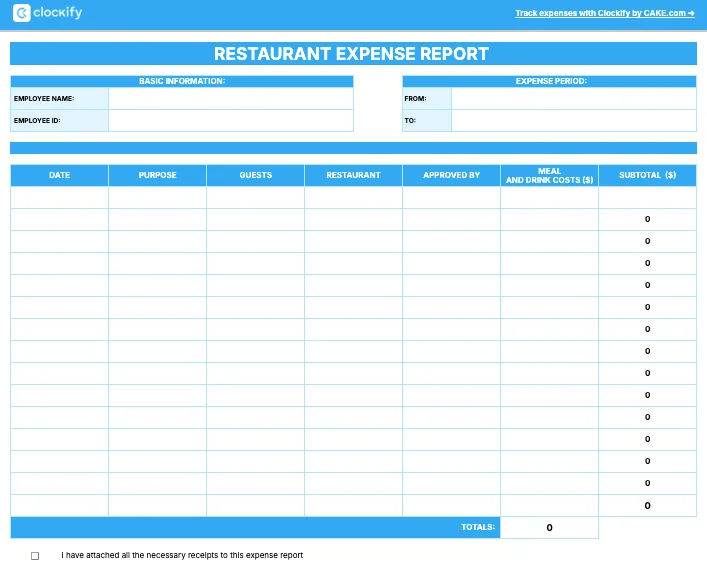This screenshot has width=707, height=572.
Task: Click the MEAL AND DRINK COSTS header
Action: (x=550, y=175)
